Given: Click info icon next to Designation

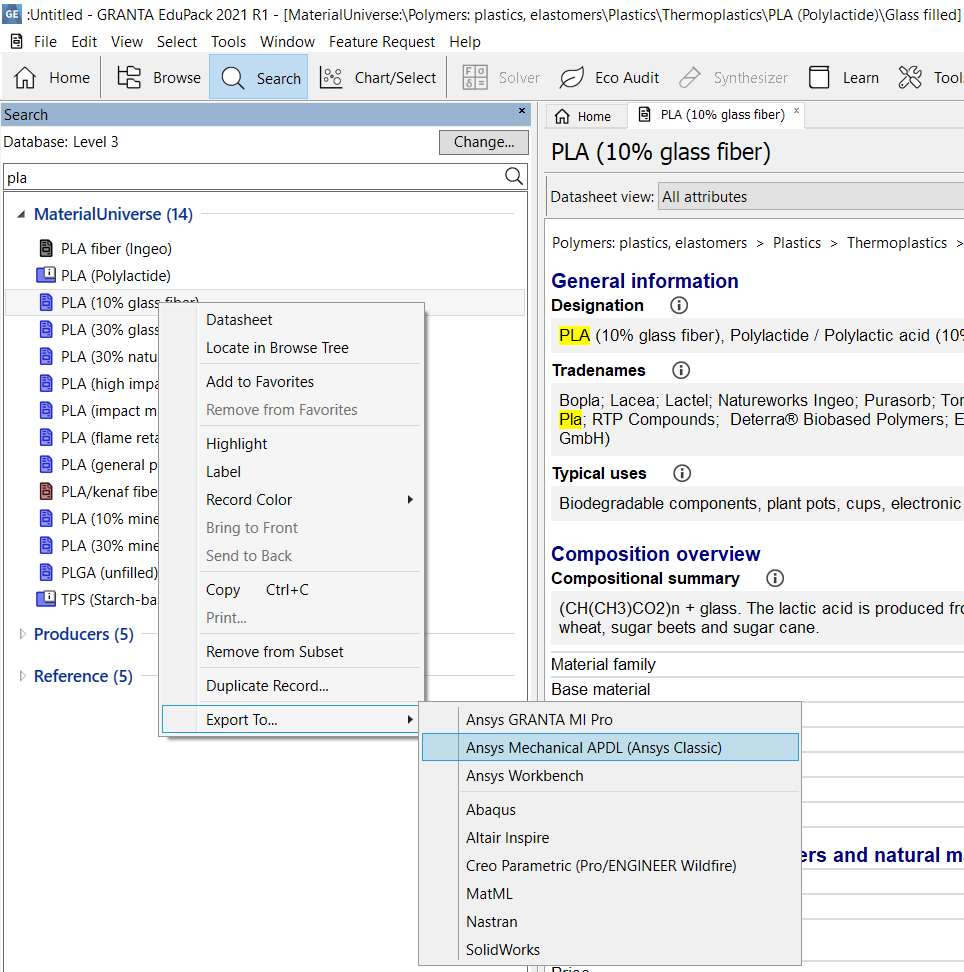Looking at the screenshot, I should [x=679, y=306].
